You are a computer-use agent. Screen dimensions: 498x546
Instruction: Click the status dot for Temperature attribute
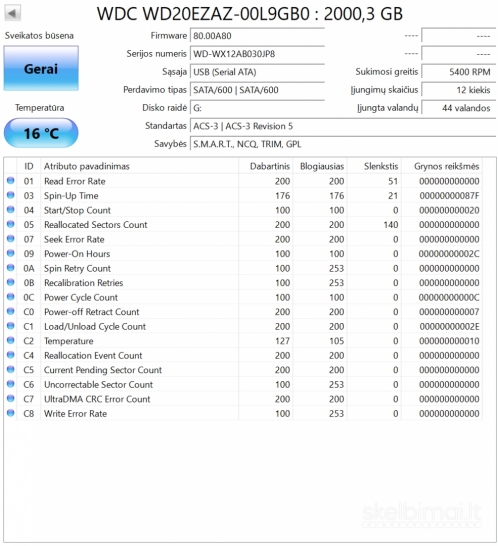click(10, 341)
